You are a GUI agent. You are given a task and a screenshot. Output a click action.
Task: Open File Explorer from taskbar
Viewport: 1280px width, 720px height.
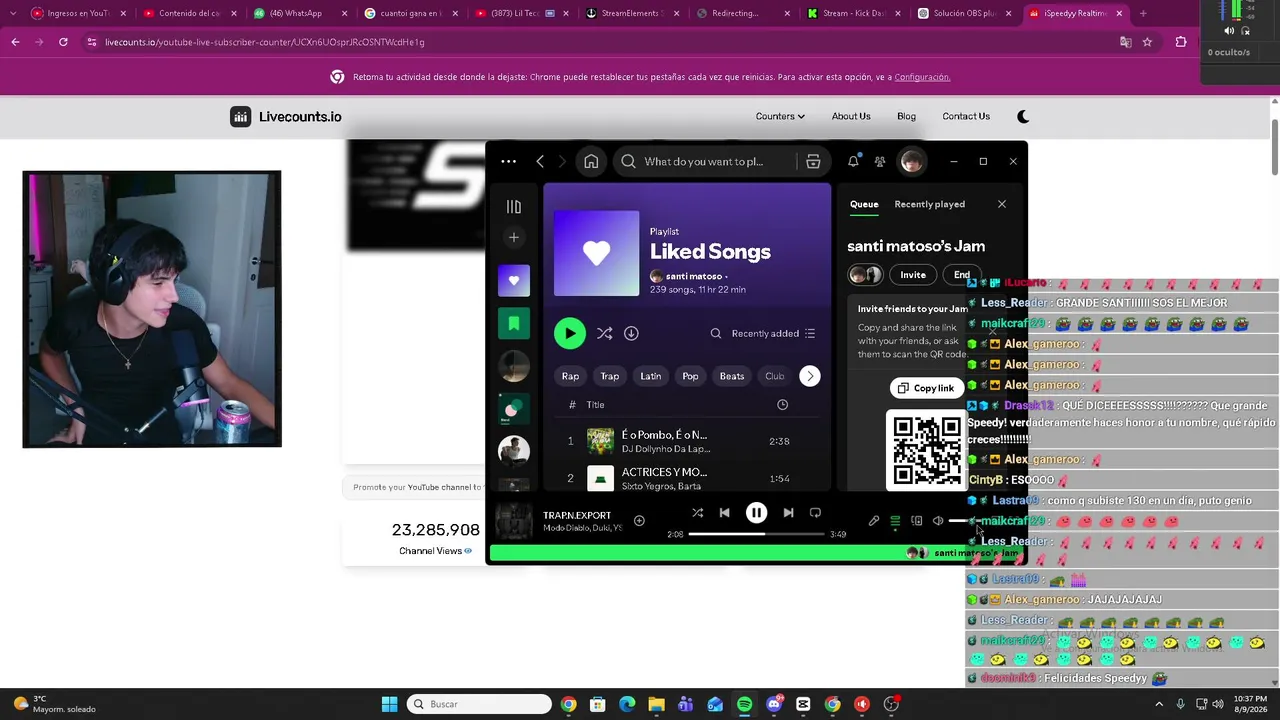(656, 704)
